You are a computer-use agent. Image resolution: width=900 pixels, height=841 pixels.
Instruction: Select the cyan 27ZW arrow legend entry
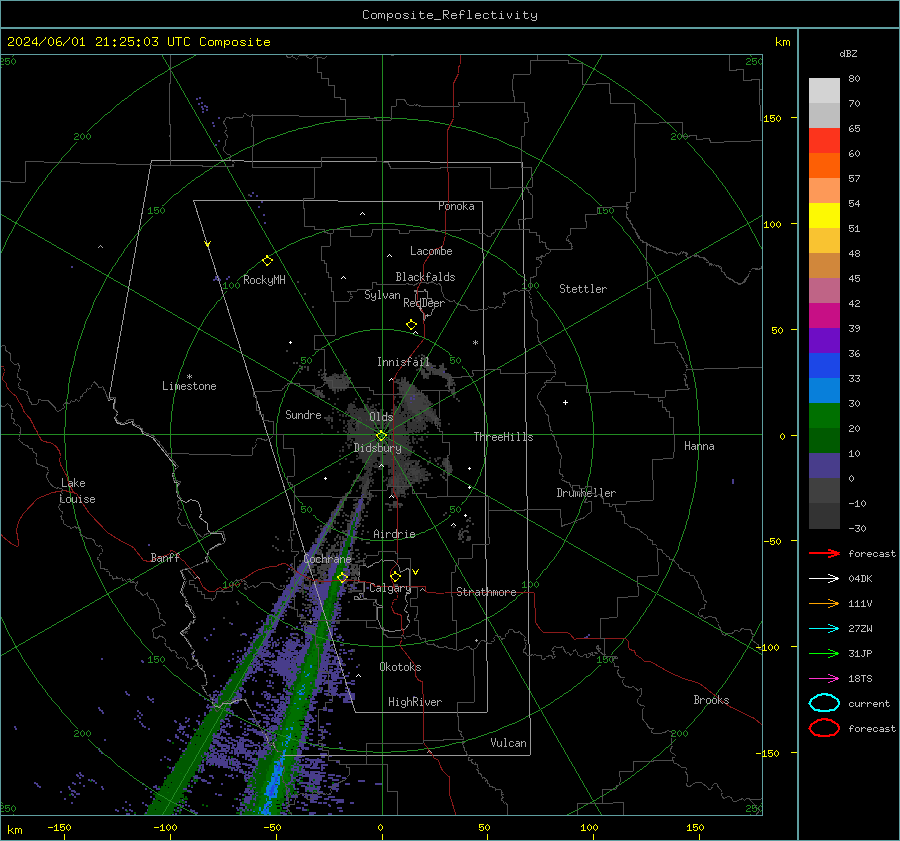coord(824,629)
